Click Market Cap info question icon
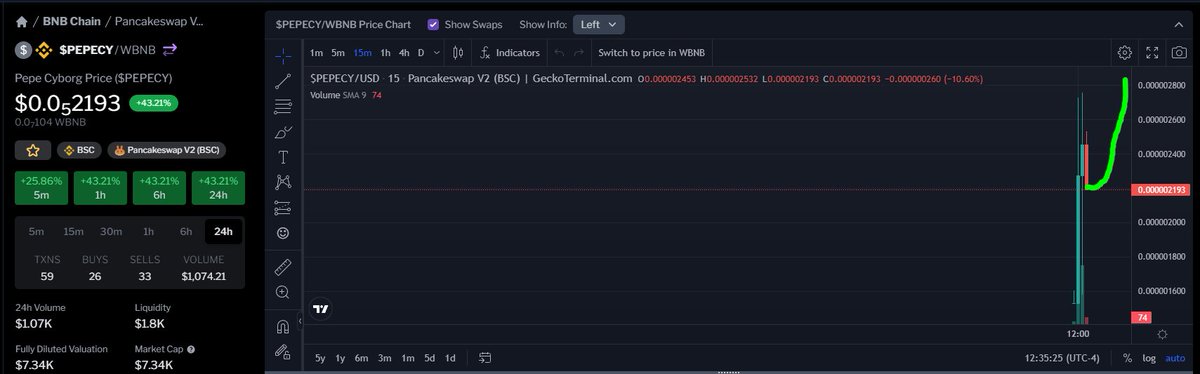The image size is (1200, 374). (191, 350)
